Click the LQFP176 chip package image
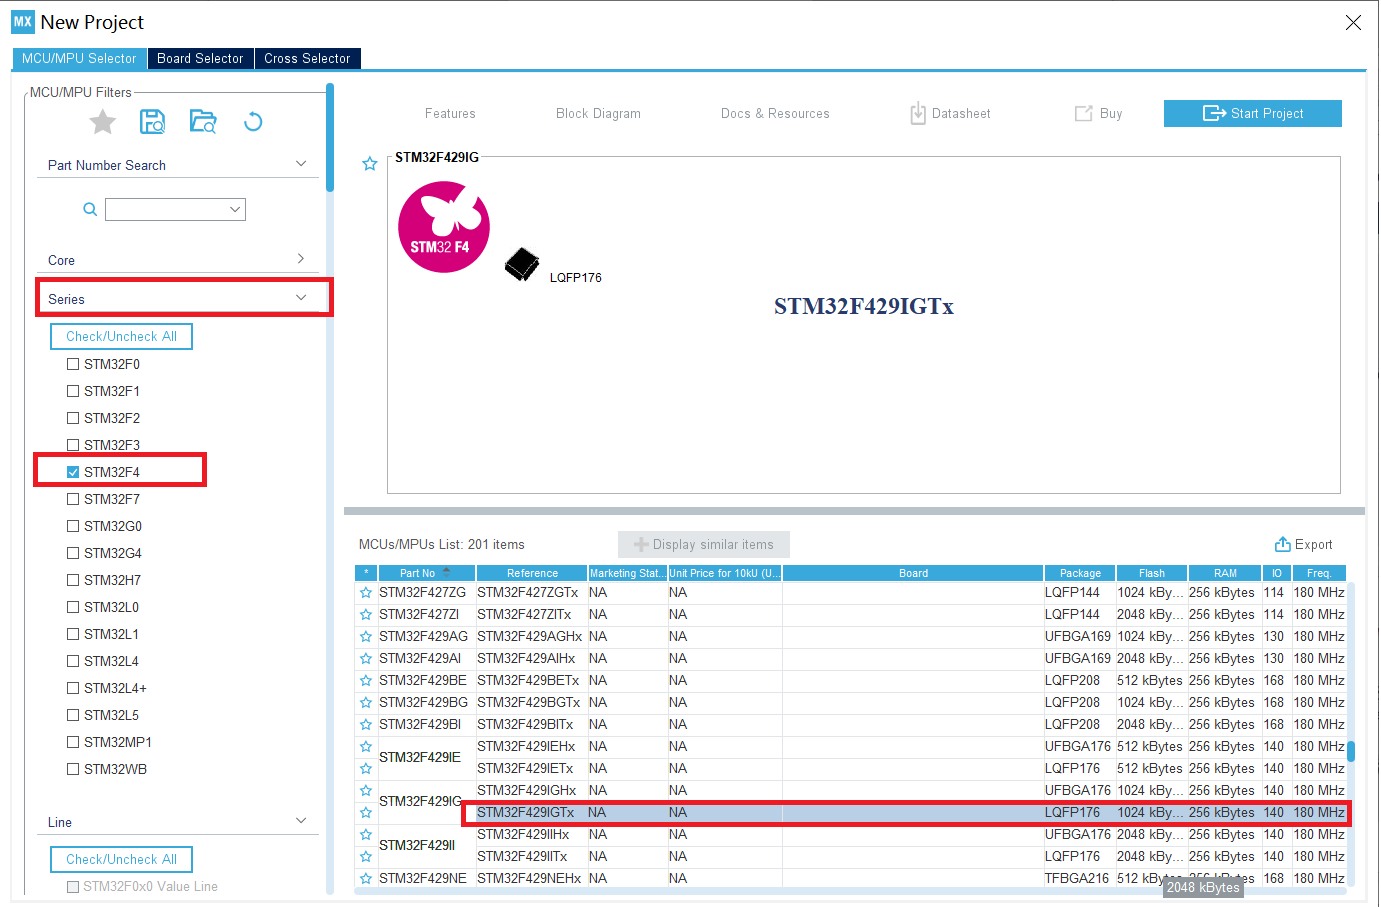The width and height of the screenshot is (1381, 907). point(522,265)
